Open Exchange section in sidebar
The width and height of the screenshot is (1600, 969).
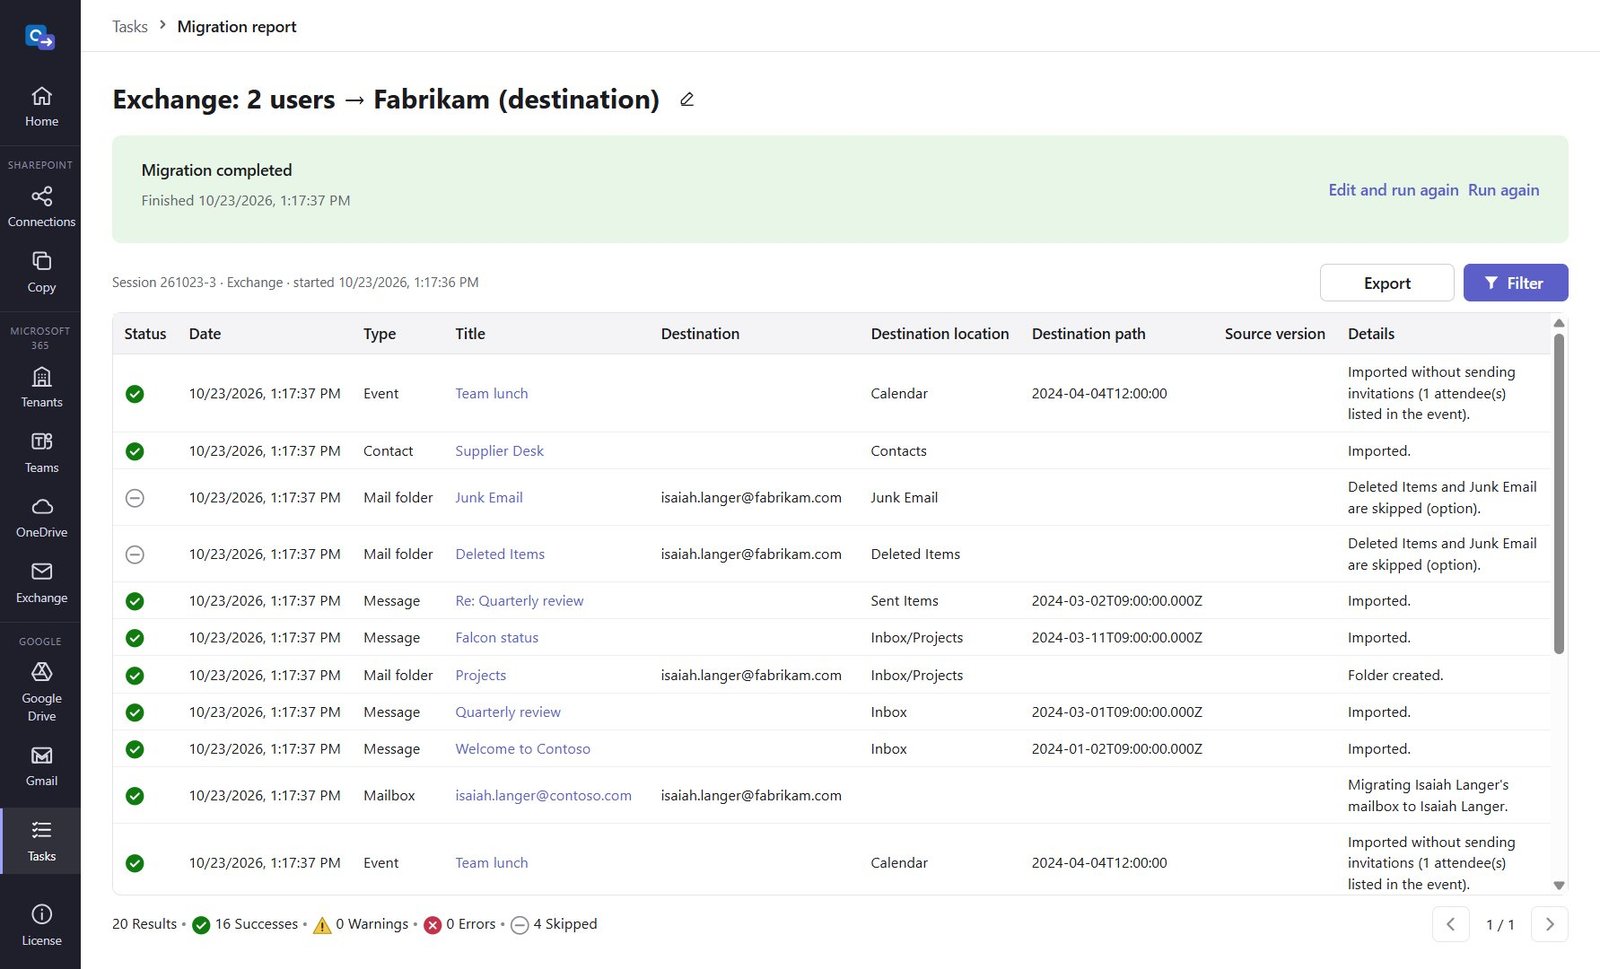click(41, 583)
